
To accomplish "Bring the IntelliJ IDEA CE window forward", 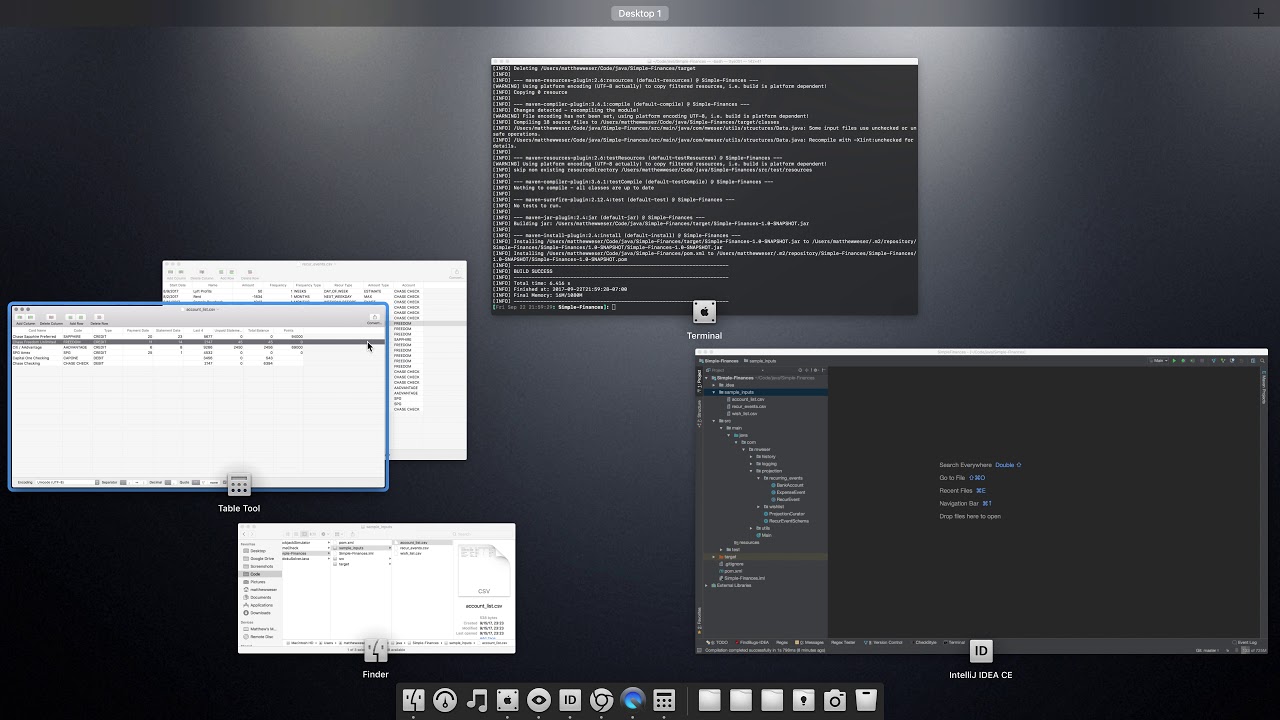I will [x=981, y=500].
